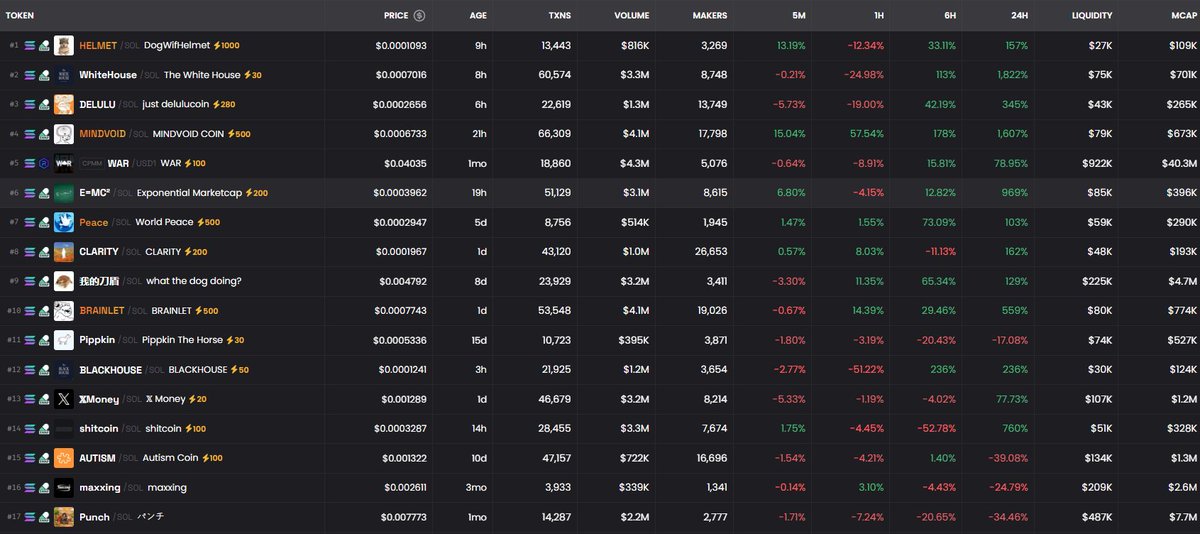Click the ⚡20 boost badge on XMoney
The height and width of the screenshot is (534, 1200).
[x=197, y=399]
